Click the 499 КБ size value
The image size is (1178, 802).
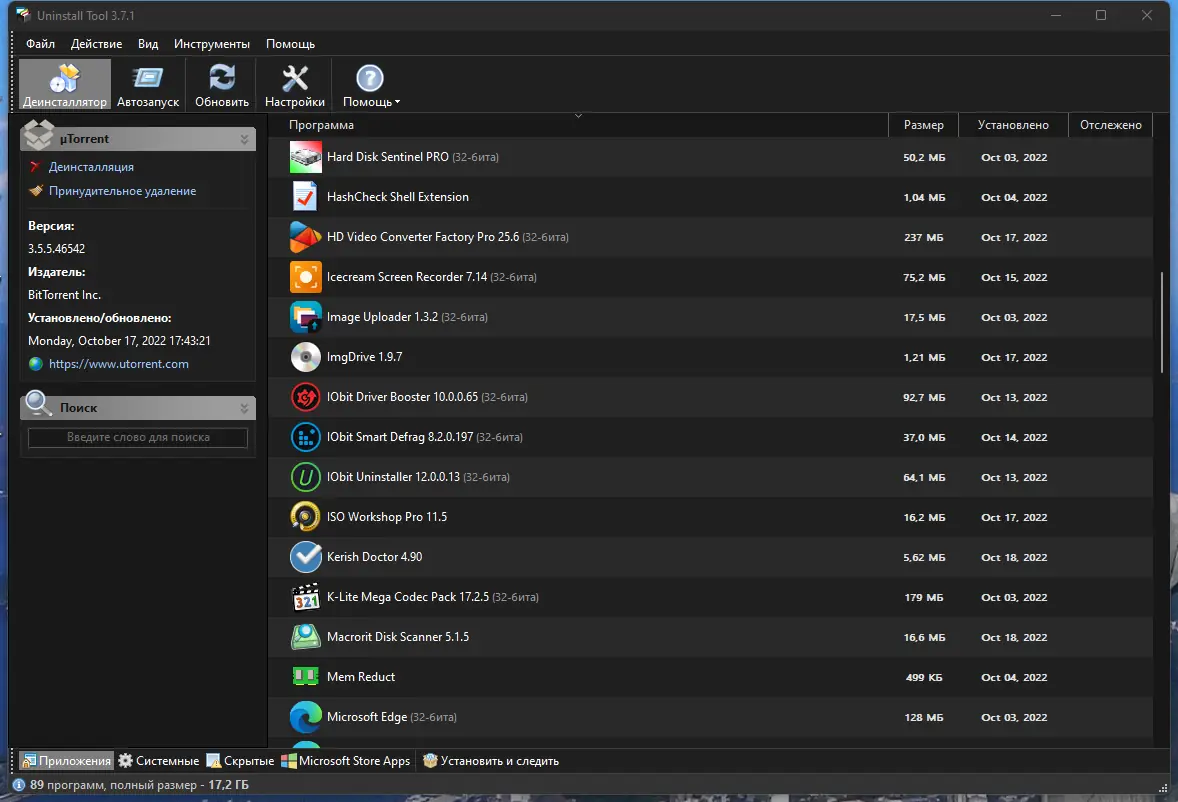coord(923,677)
